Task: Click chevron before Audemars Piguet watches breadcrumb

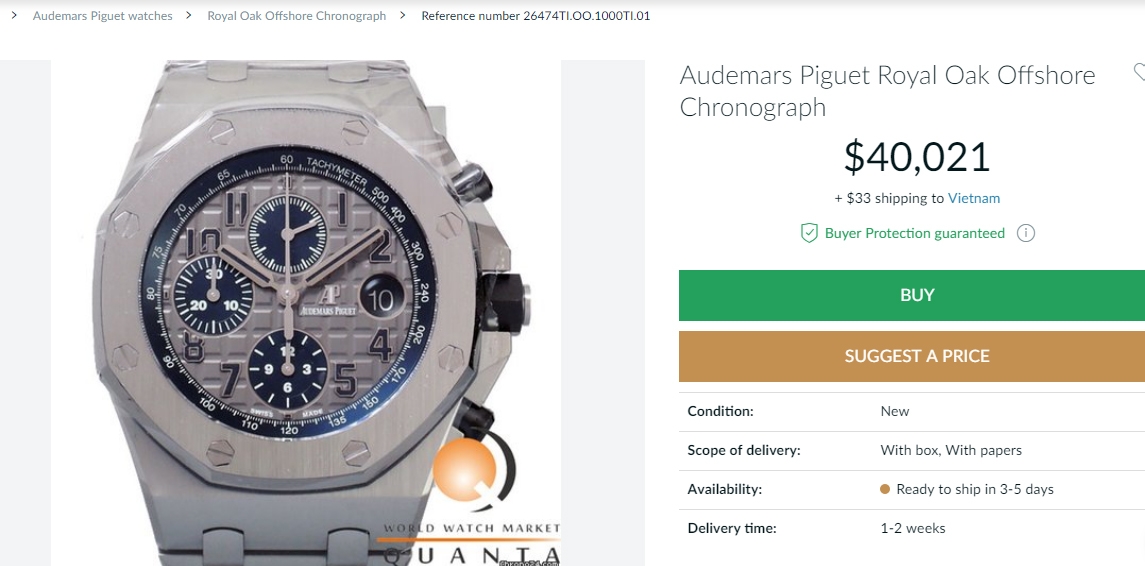Action: click(14, 16)
